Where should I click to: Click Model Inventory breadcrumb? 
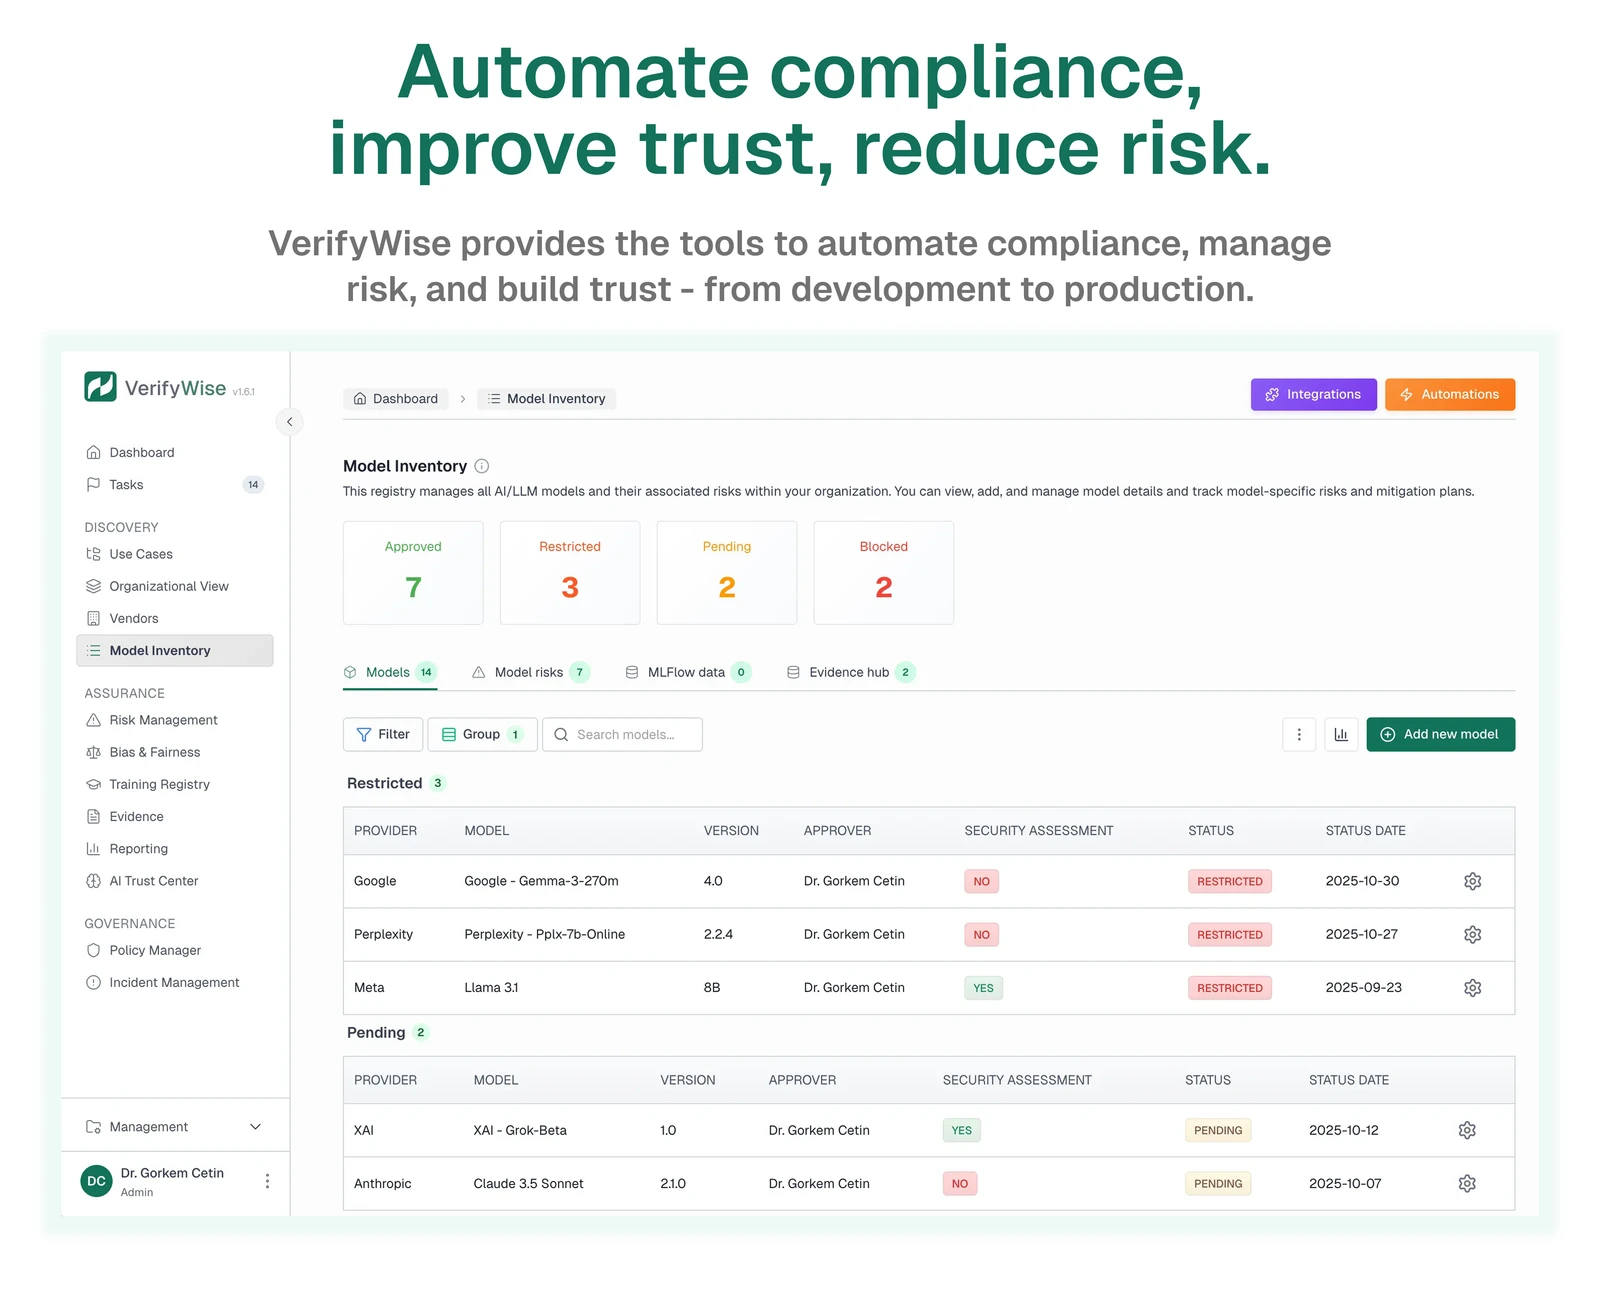[x=546, y=399]
